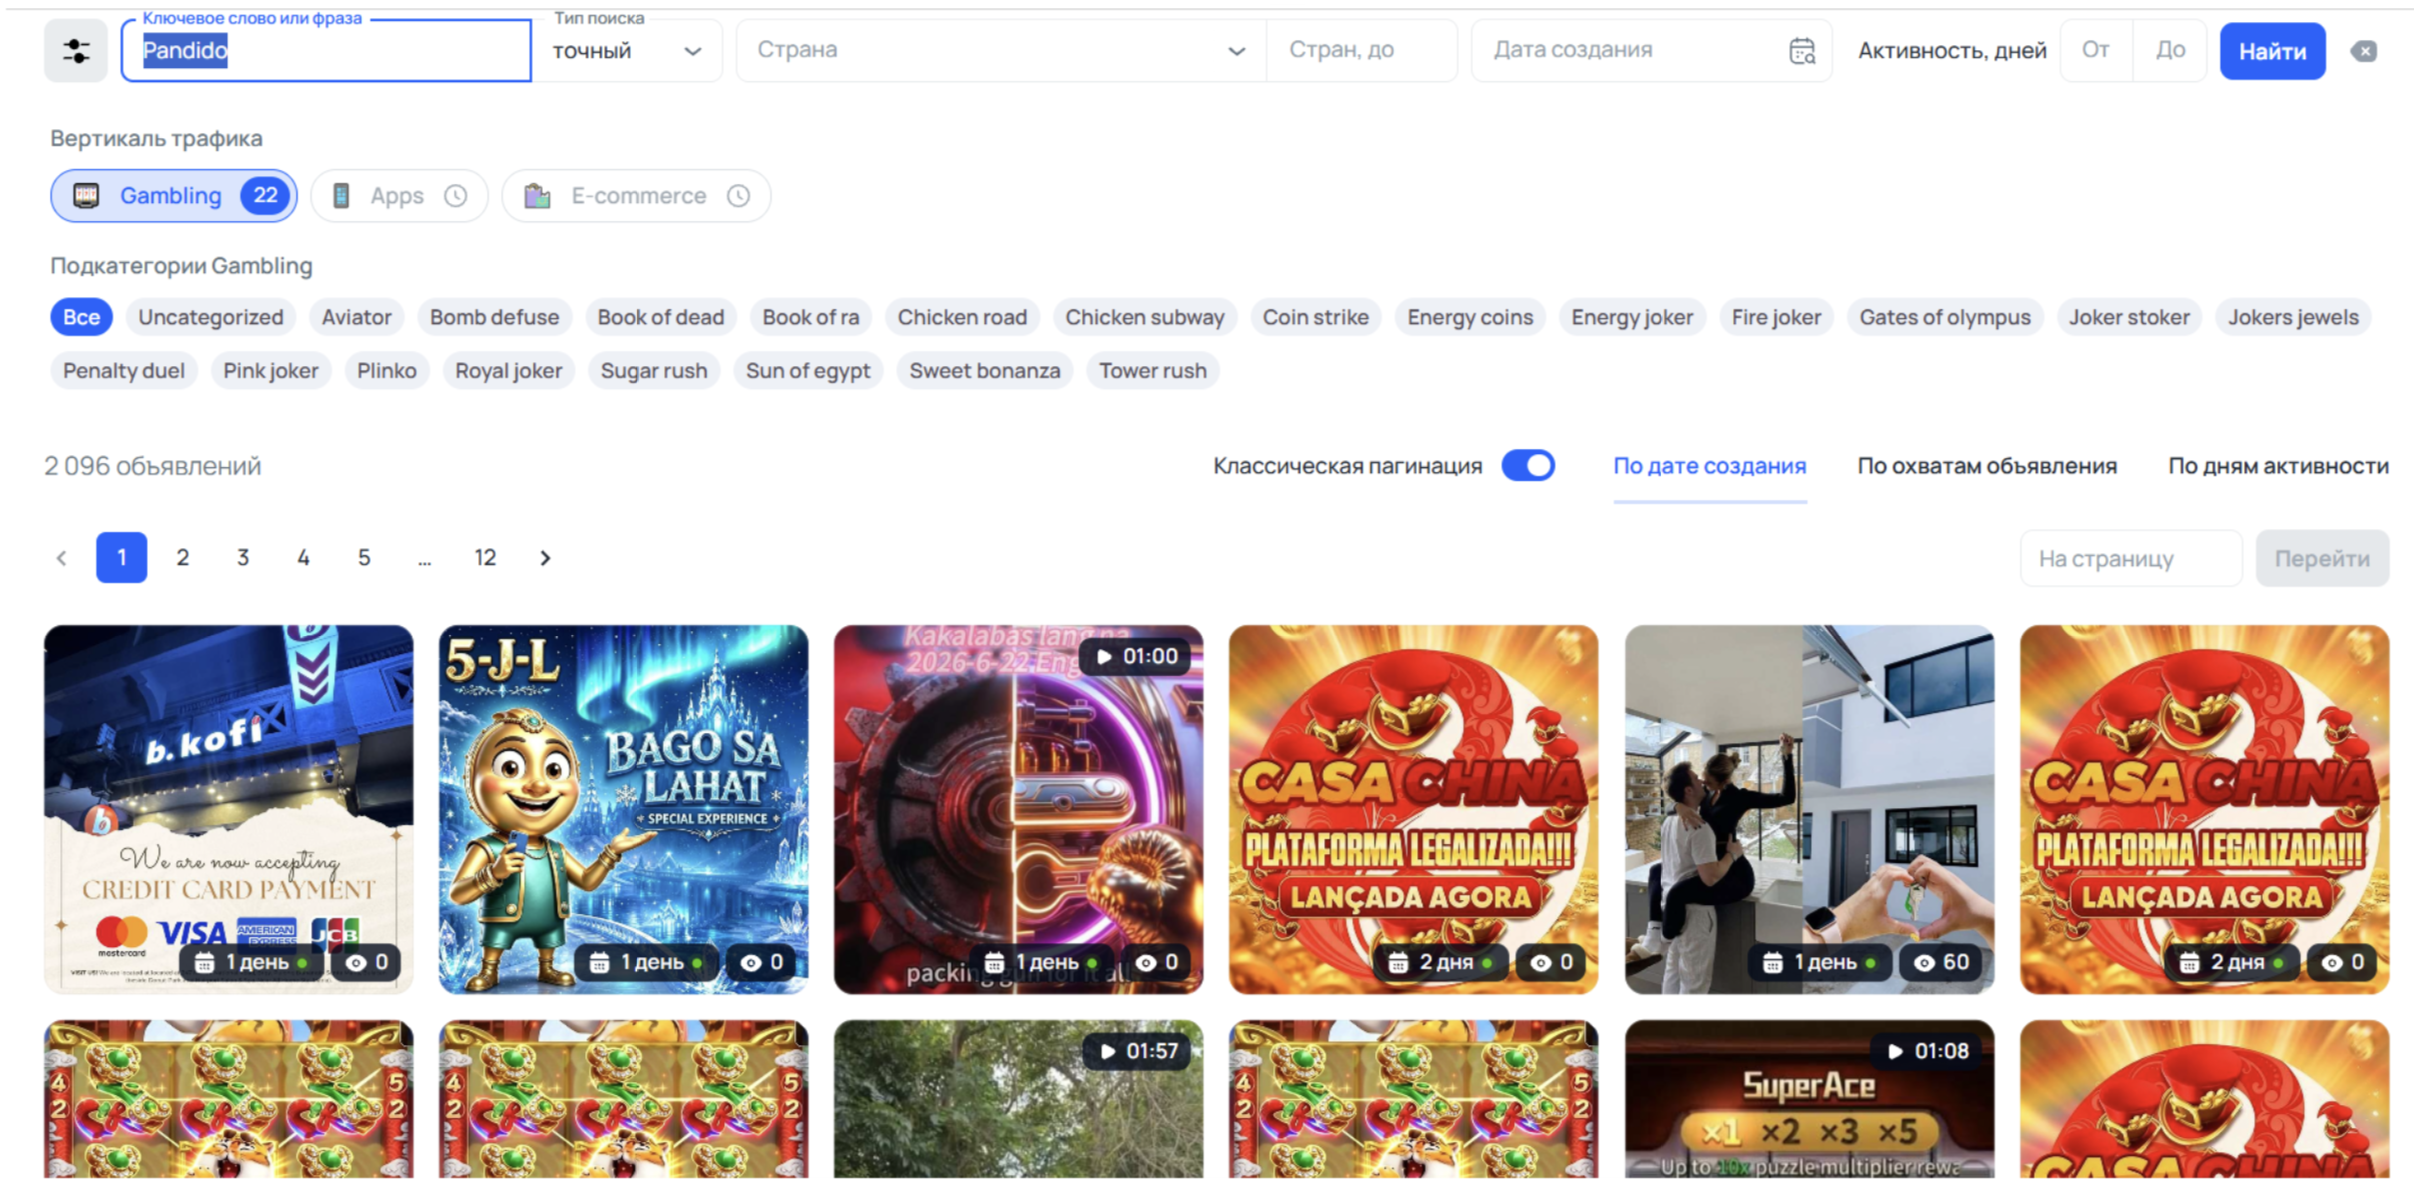Click the pagination ellipsis to expand pages
This screenshot has width=2414, height=1194.
coord(425,558)
